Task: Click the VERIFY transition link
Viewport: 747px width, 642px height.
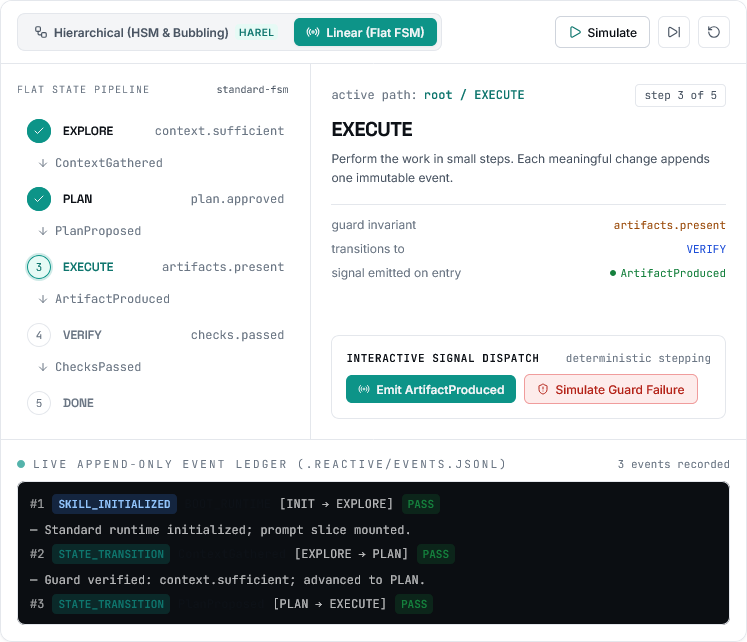Action: (x=706, y=249)
